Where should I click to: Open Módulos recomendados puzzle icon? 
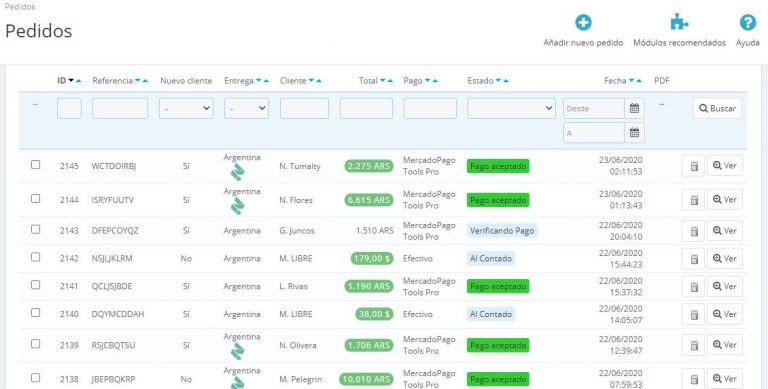pyautogui.click(x=679, y=23)
